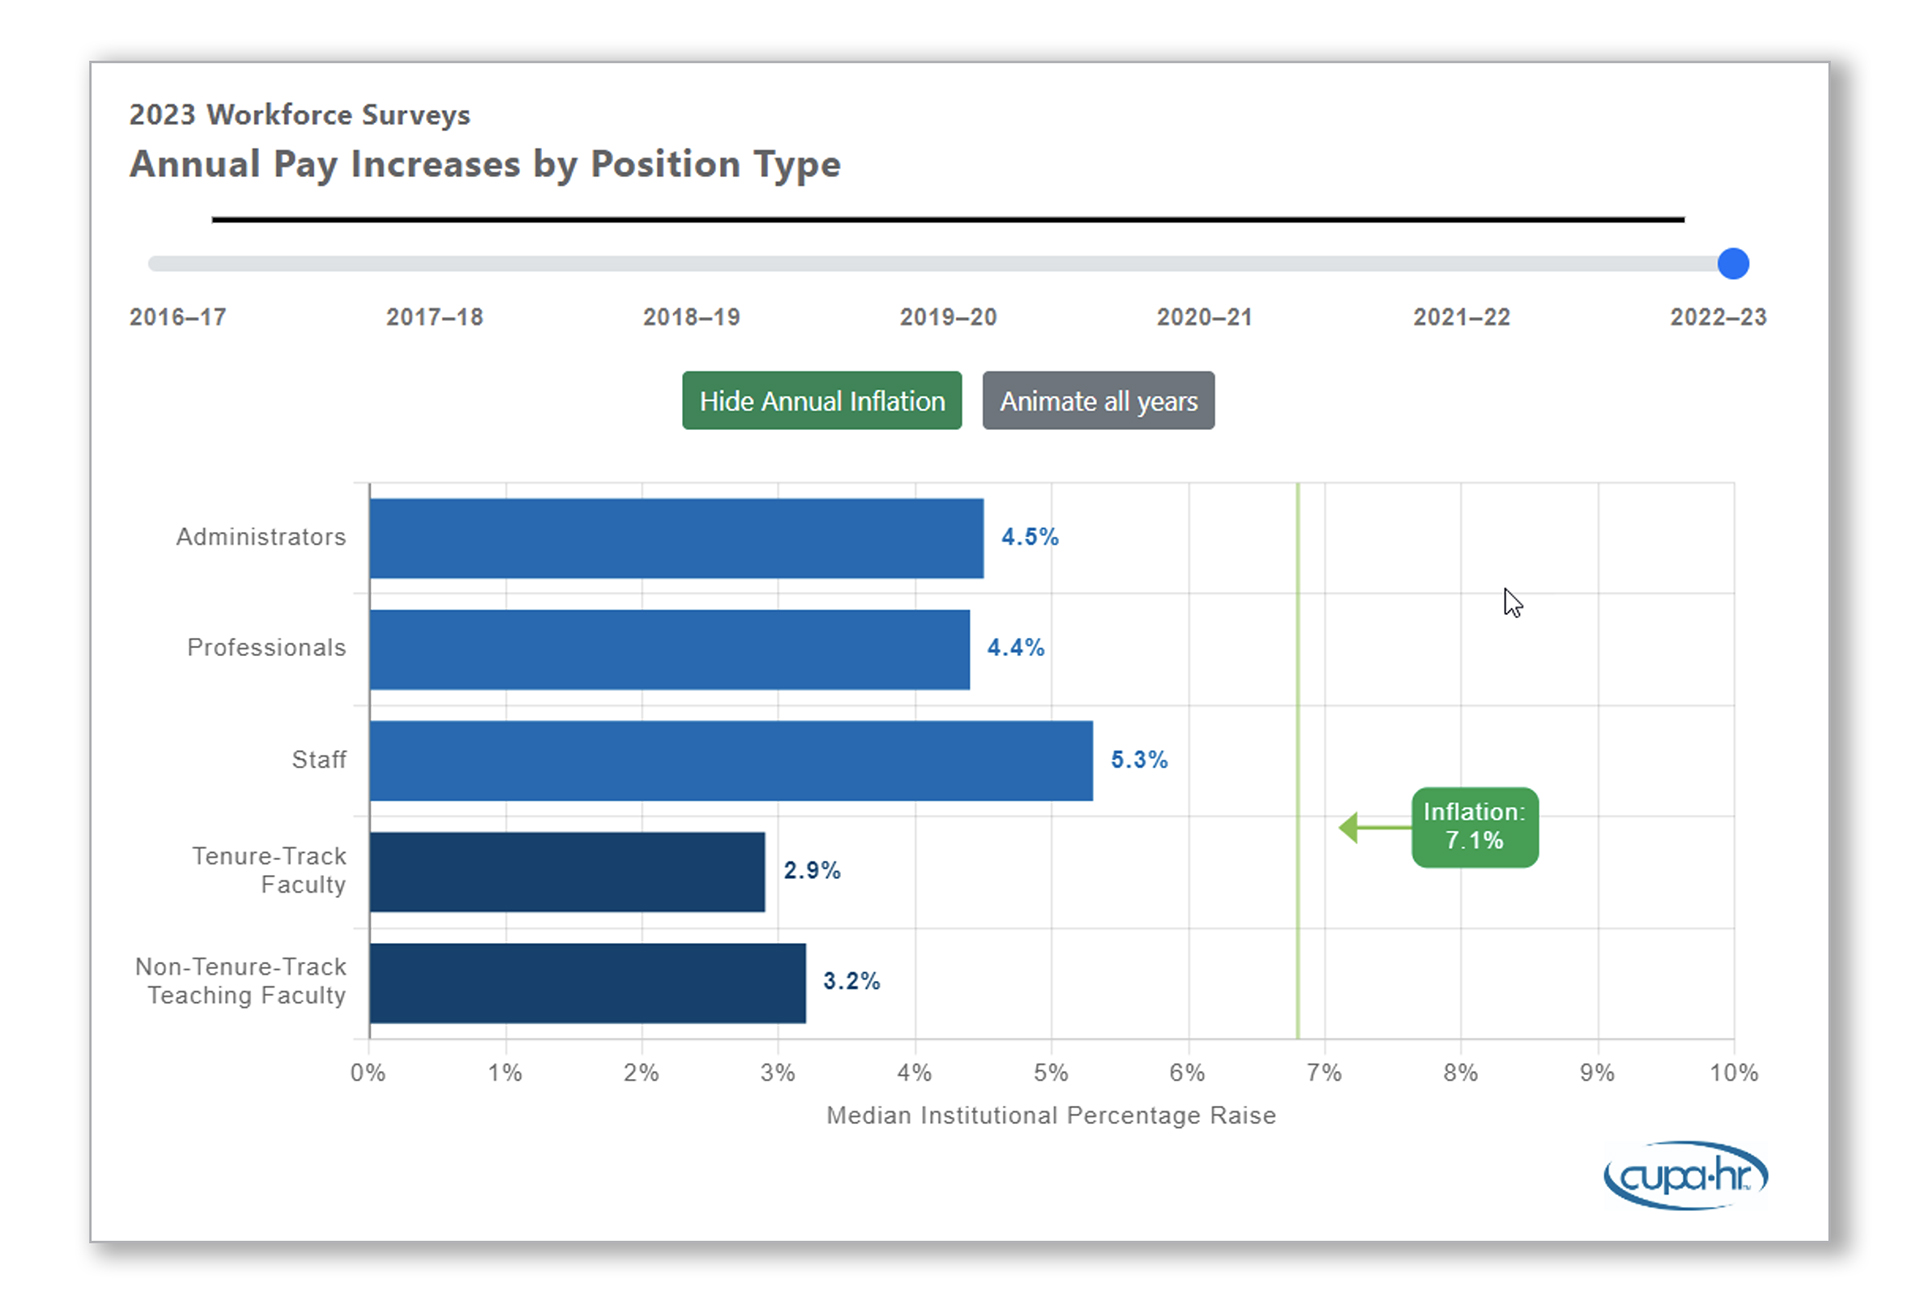Click the Administrators 4.5% bar
This screenshot has width=1920, height=1304.
tap(676, 538)
